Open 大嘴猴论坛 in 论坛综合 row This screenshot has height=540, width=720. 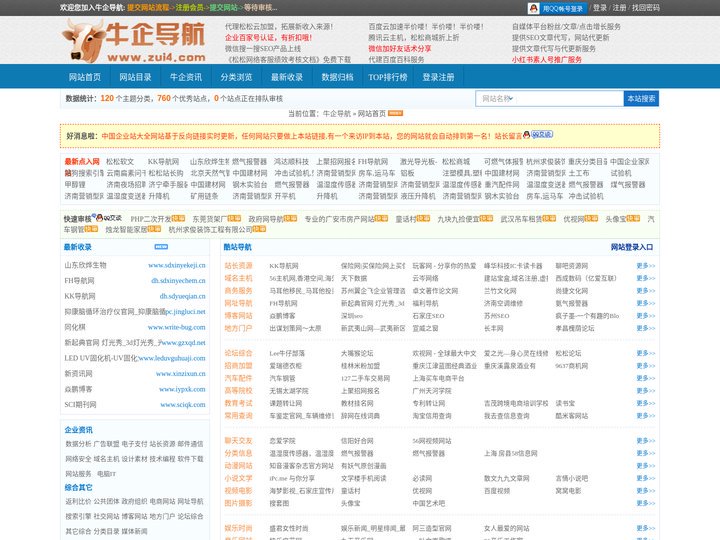[x=357, y=353]
